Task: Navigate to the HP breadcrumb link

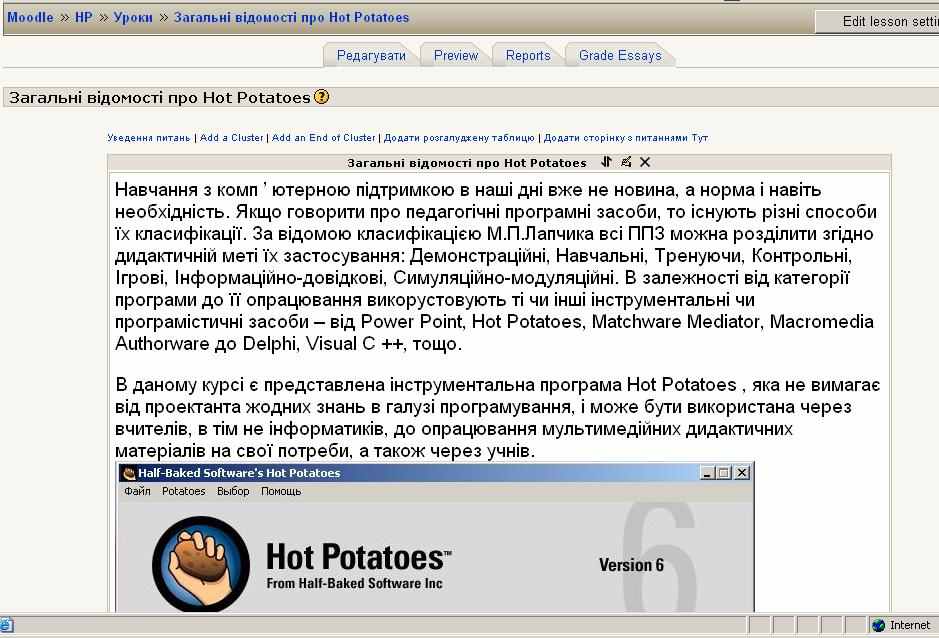Action: coord(83,18)
